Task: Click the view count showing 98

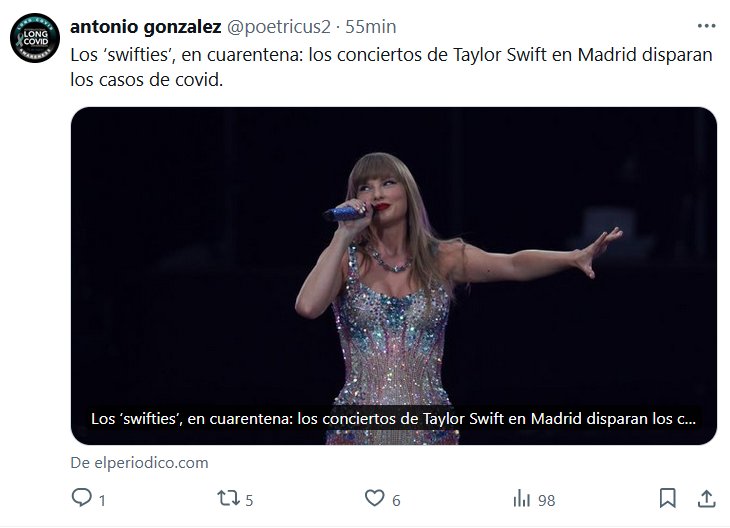Action: 546,499
